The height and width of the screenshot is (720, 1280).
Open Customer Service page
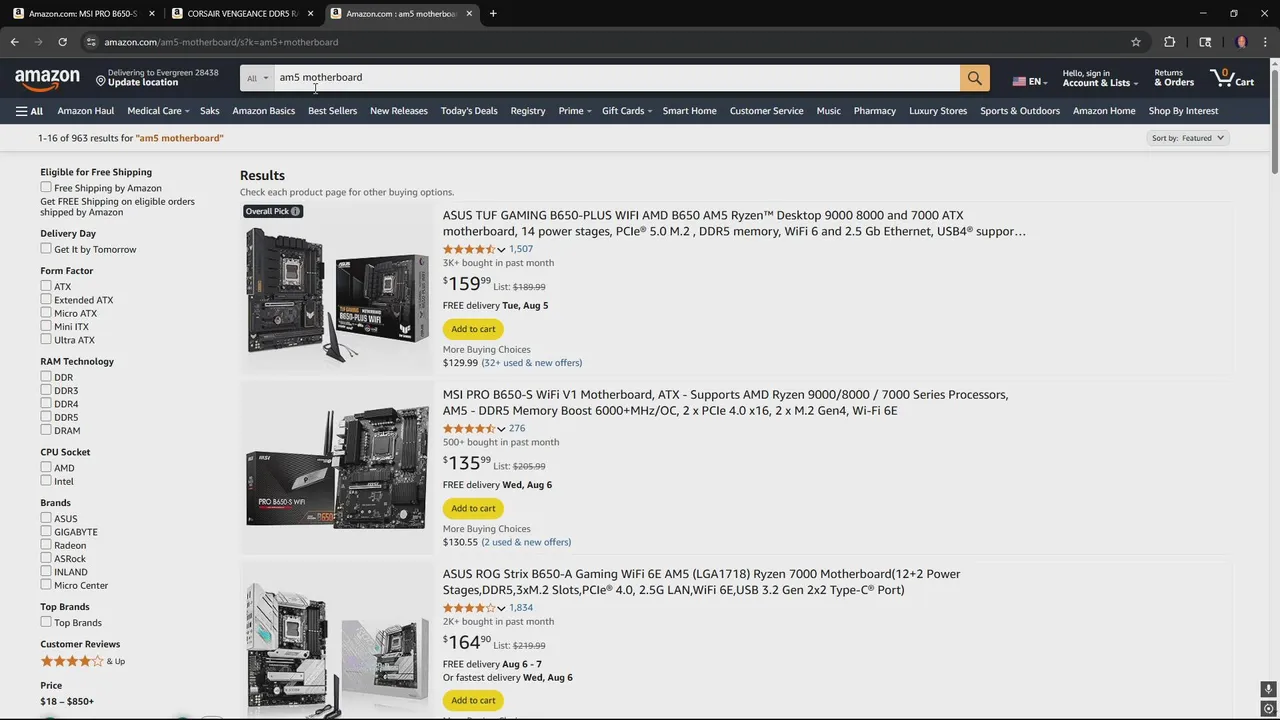pos(766,111)
